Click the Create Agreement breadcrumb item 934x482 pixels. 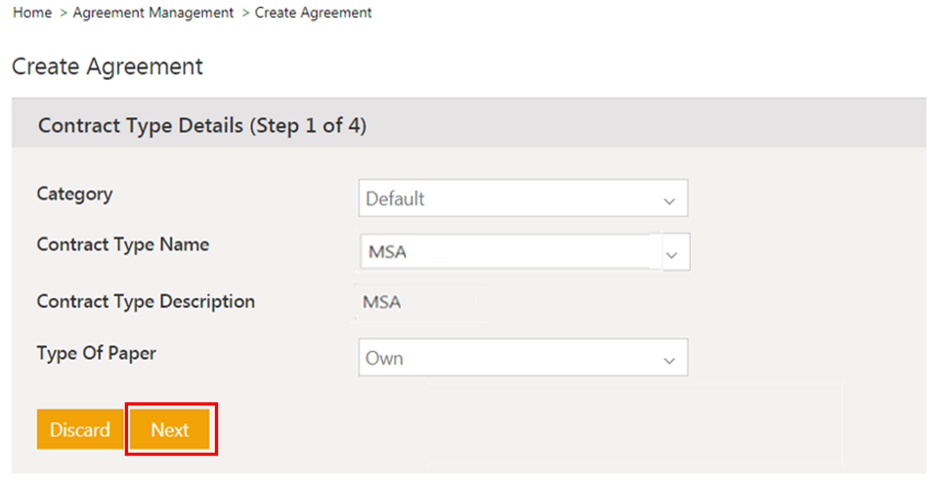pos(313,13)
